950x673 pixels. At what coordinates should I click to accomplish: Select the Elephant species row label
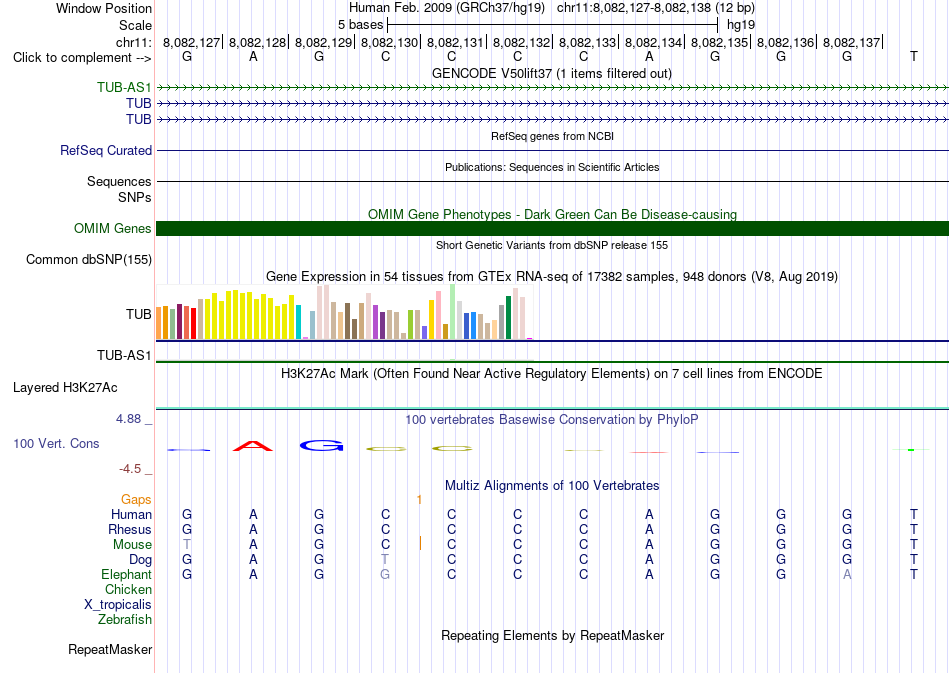pyautogui.click(x=127, y=574)
